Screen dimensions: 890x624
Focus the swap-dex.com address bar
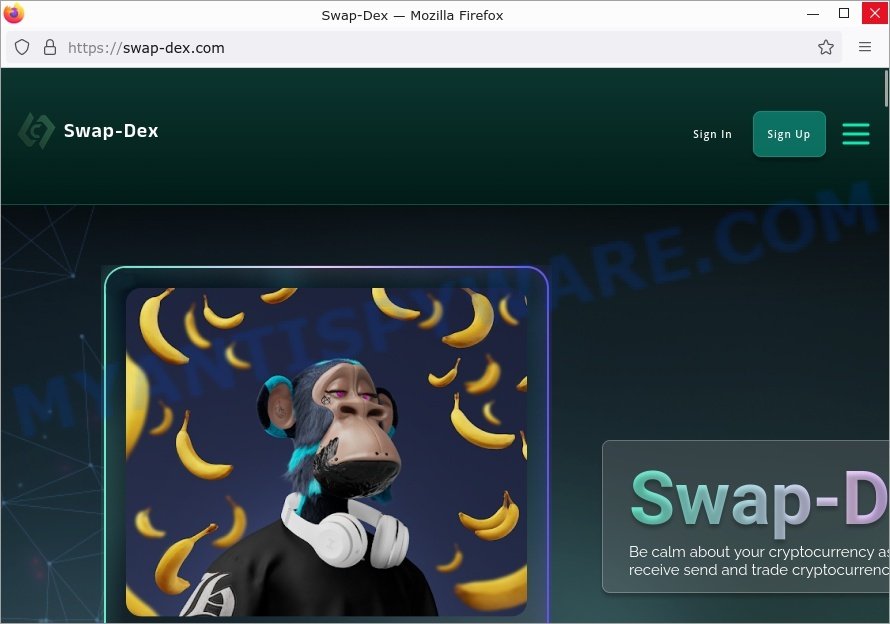[x=423, y=47]
